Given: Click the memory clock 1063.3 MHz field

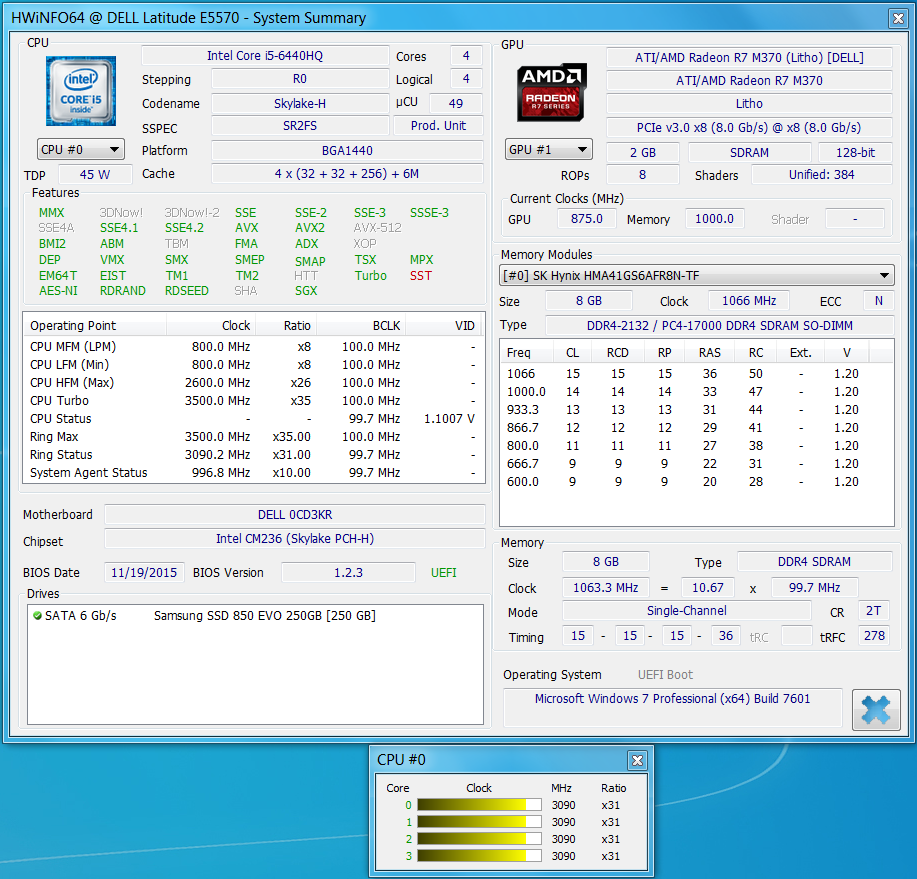Looking at the screenshot, I should [605, 587].
